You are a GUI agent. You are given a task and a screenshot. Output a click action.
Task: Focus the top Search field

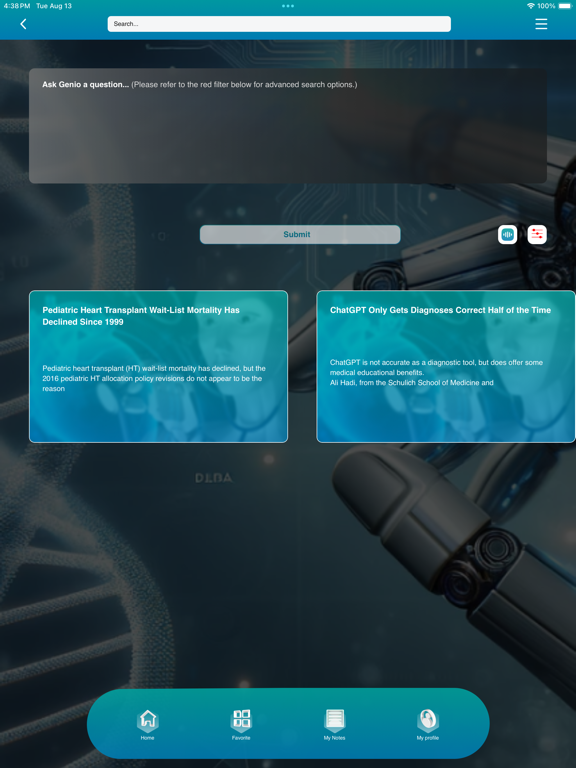tap(279, 24)
